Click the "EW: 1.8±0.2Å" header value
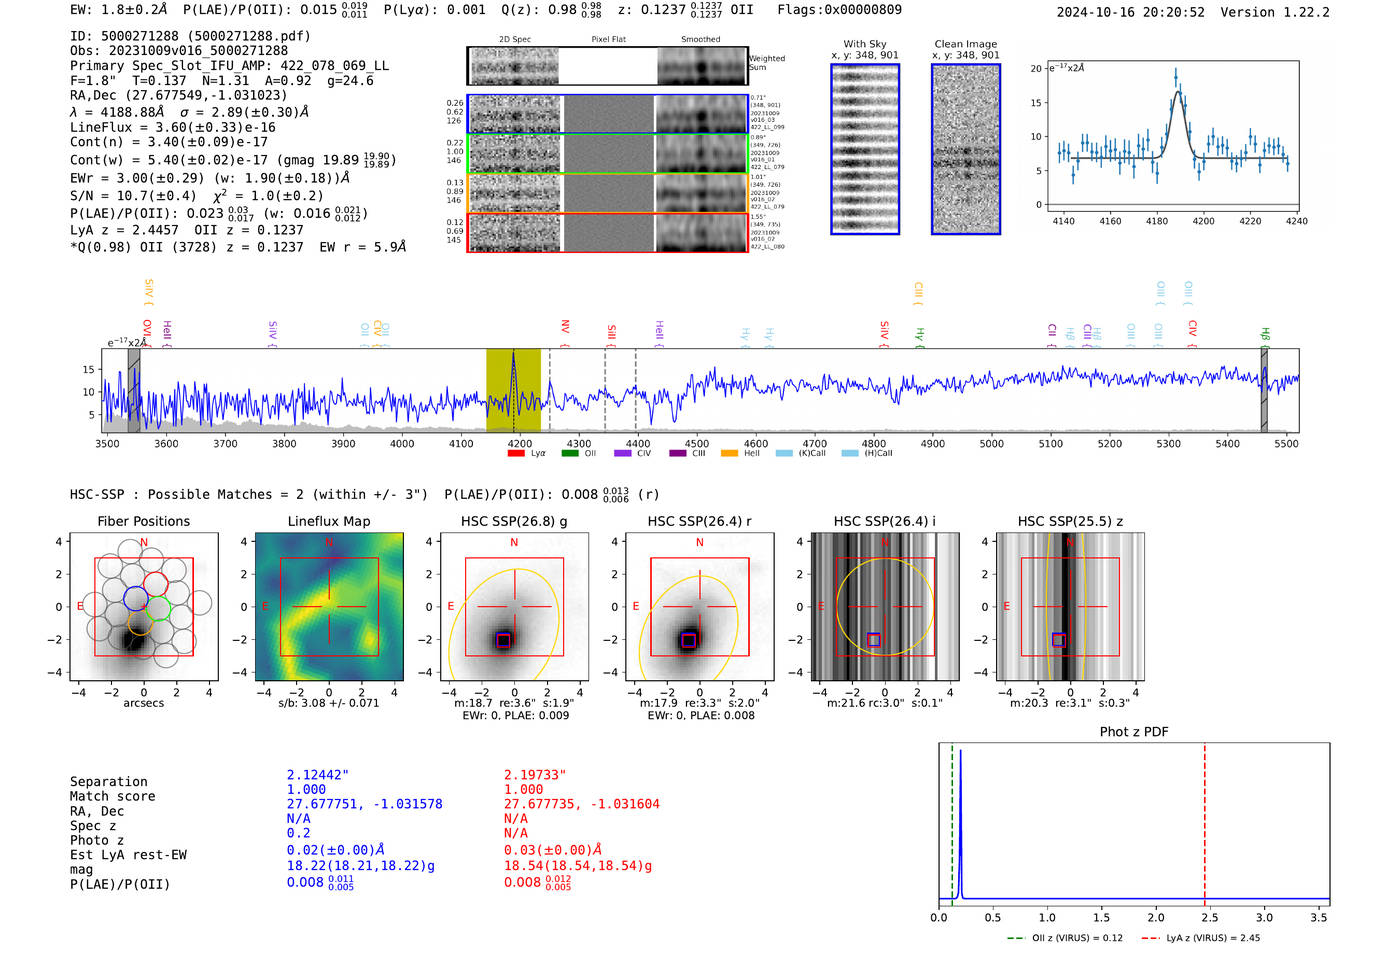The height and width of the screenshot is (953, 1400). [x=119, y=10]
